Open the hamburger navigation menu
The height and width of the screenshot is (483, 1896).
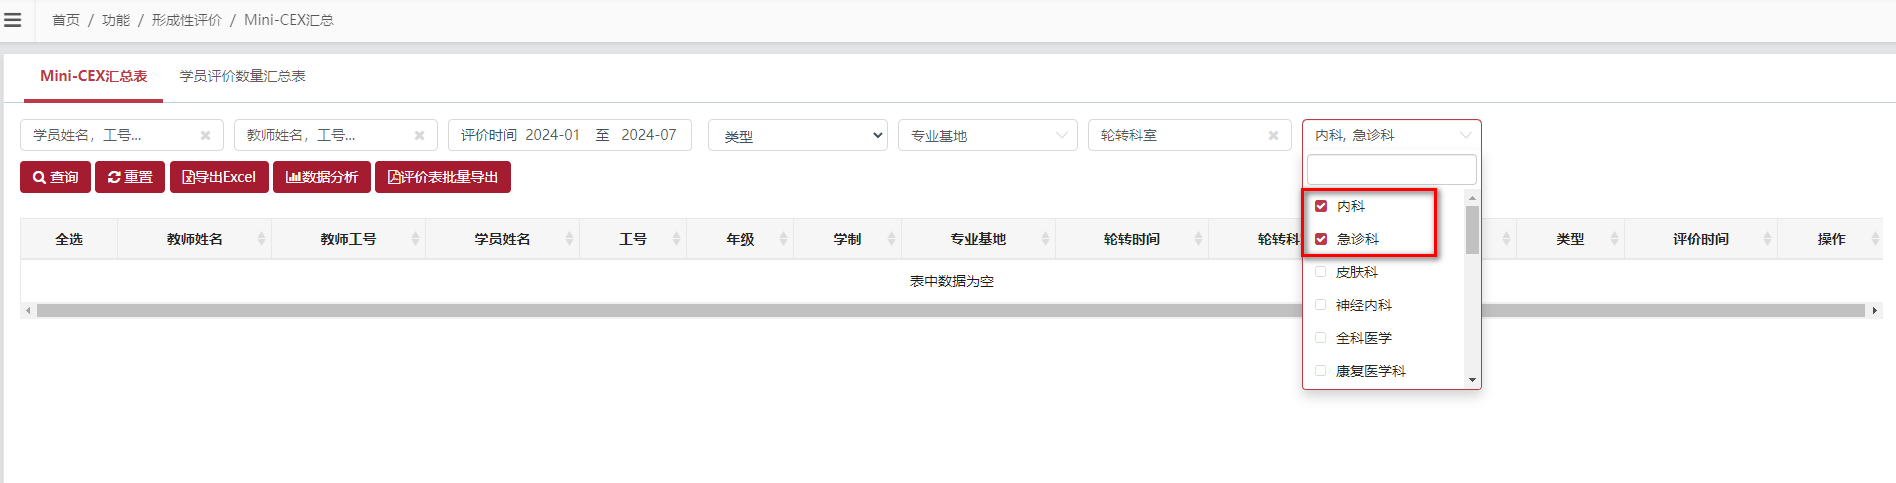click(x=13, y=20)
